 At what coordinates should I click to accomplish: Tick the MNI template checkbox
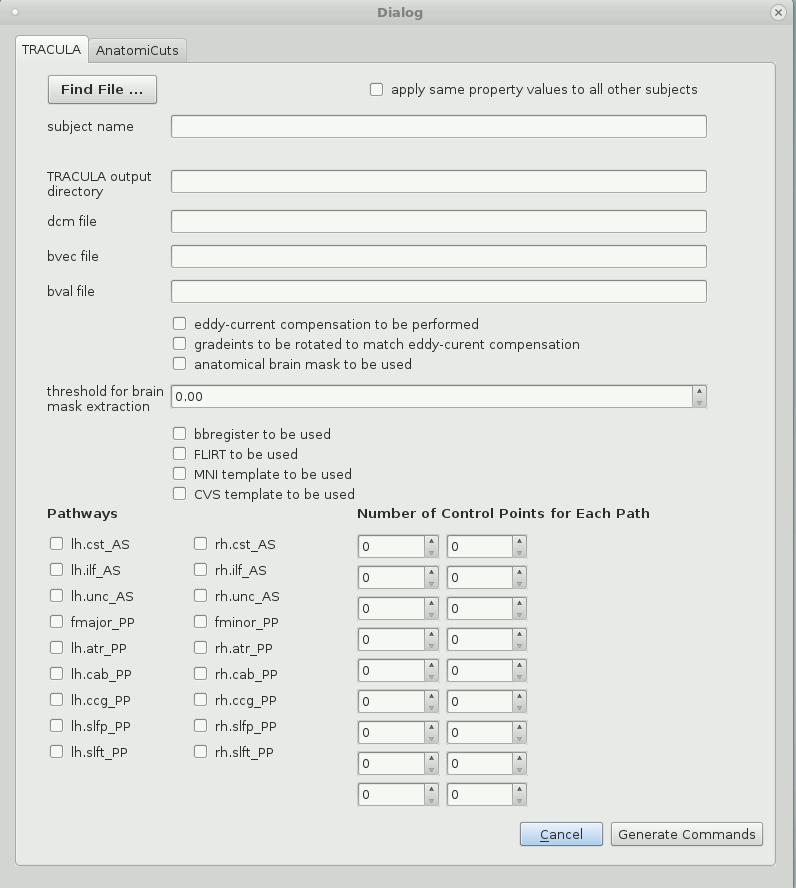[x=180, y=474]
